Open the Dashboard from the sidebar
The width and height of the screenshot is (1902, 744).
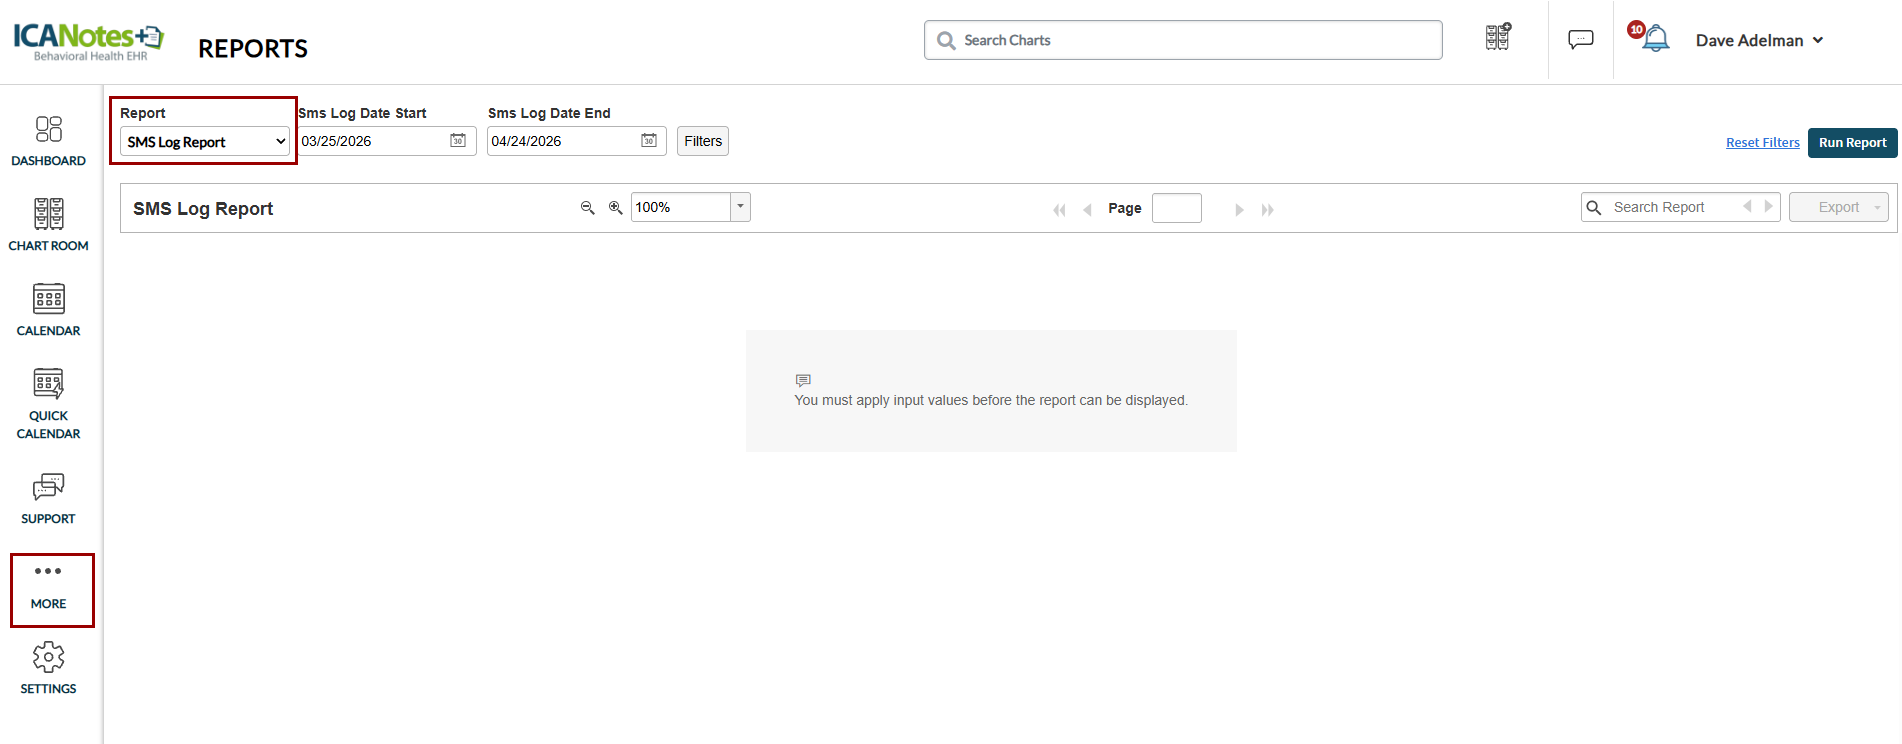[48, 140]
